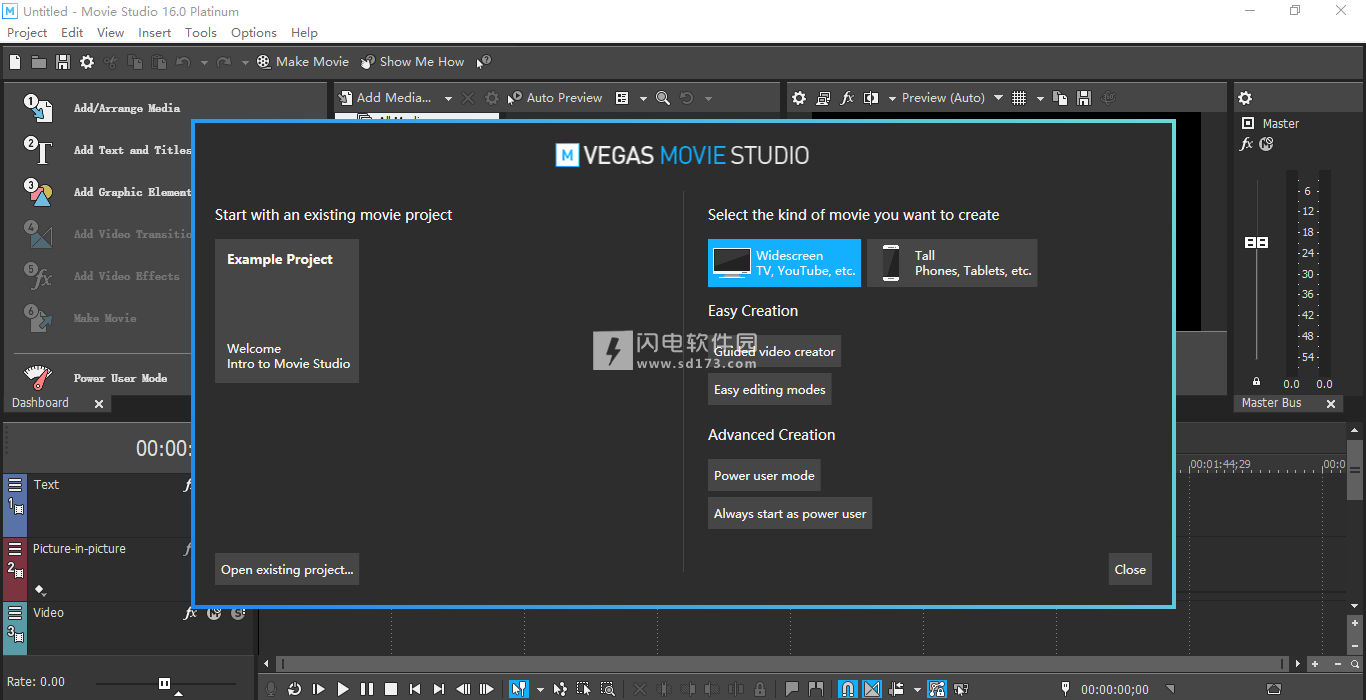This screenshot has height=700, width=1366.
Task: Click the Open existing project button
Action: [287, 570]
